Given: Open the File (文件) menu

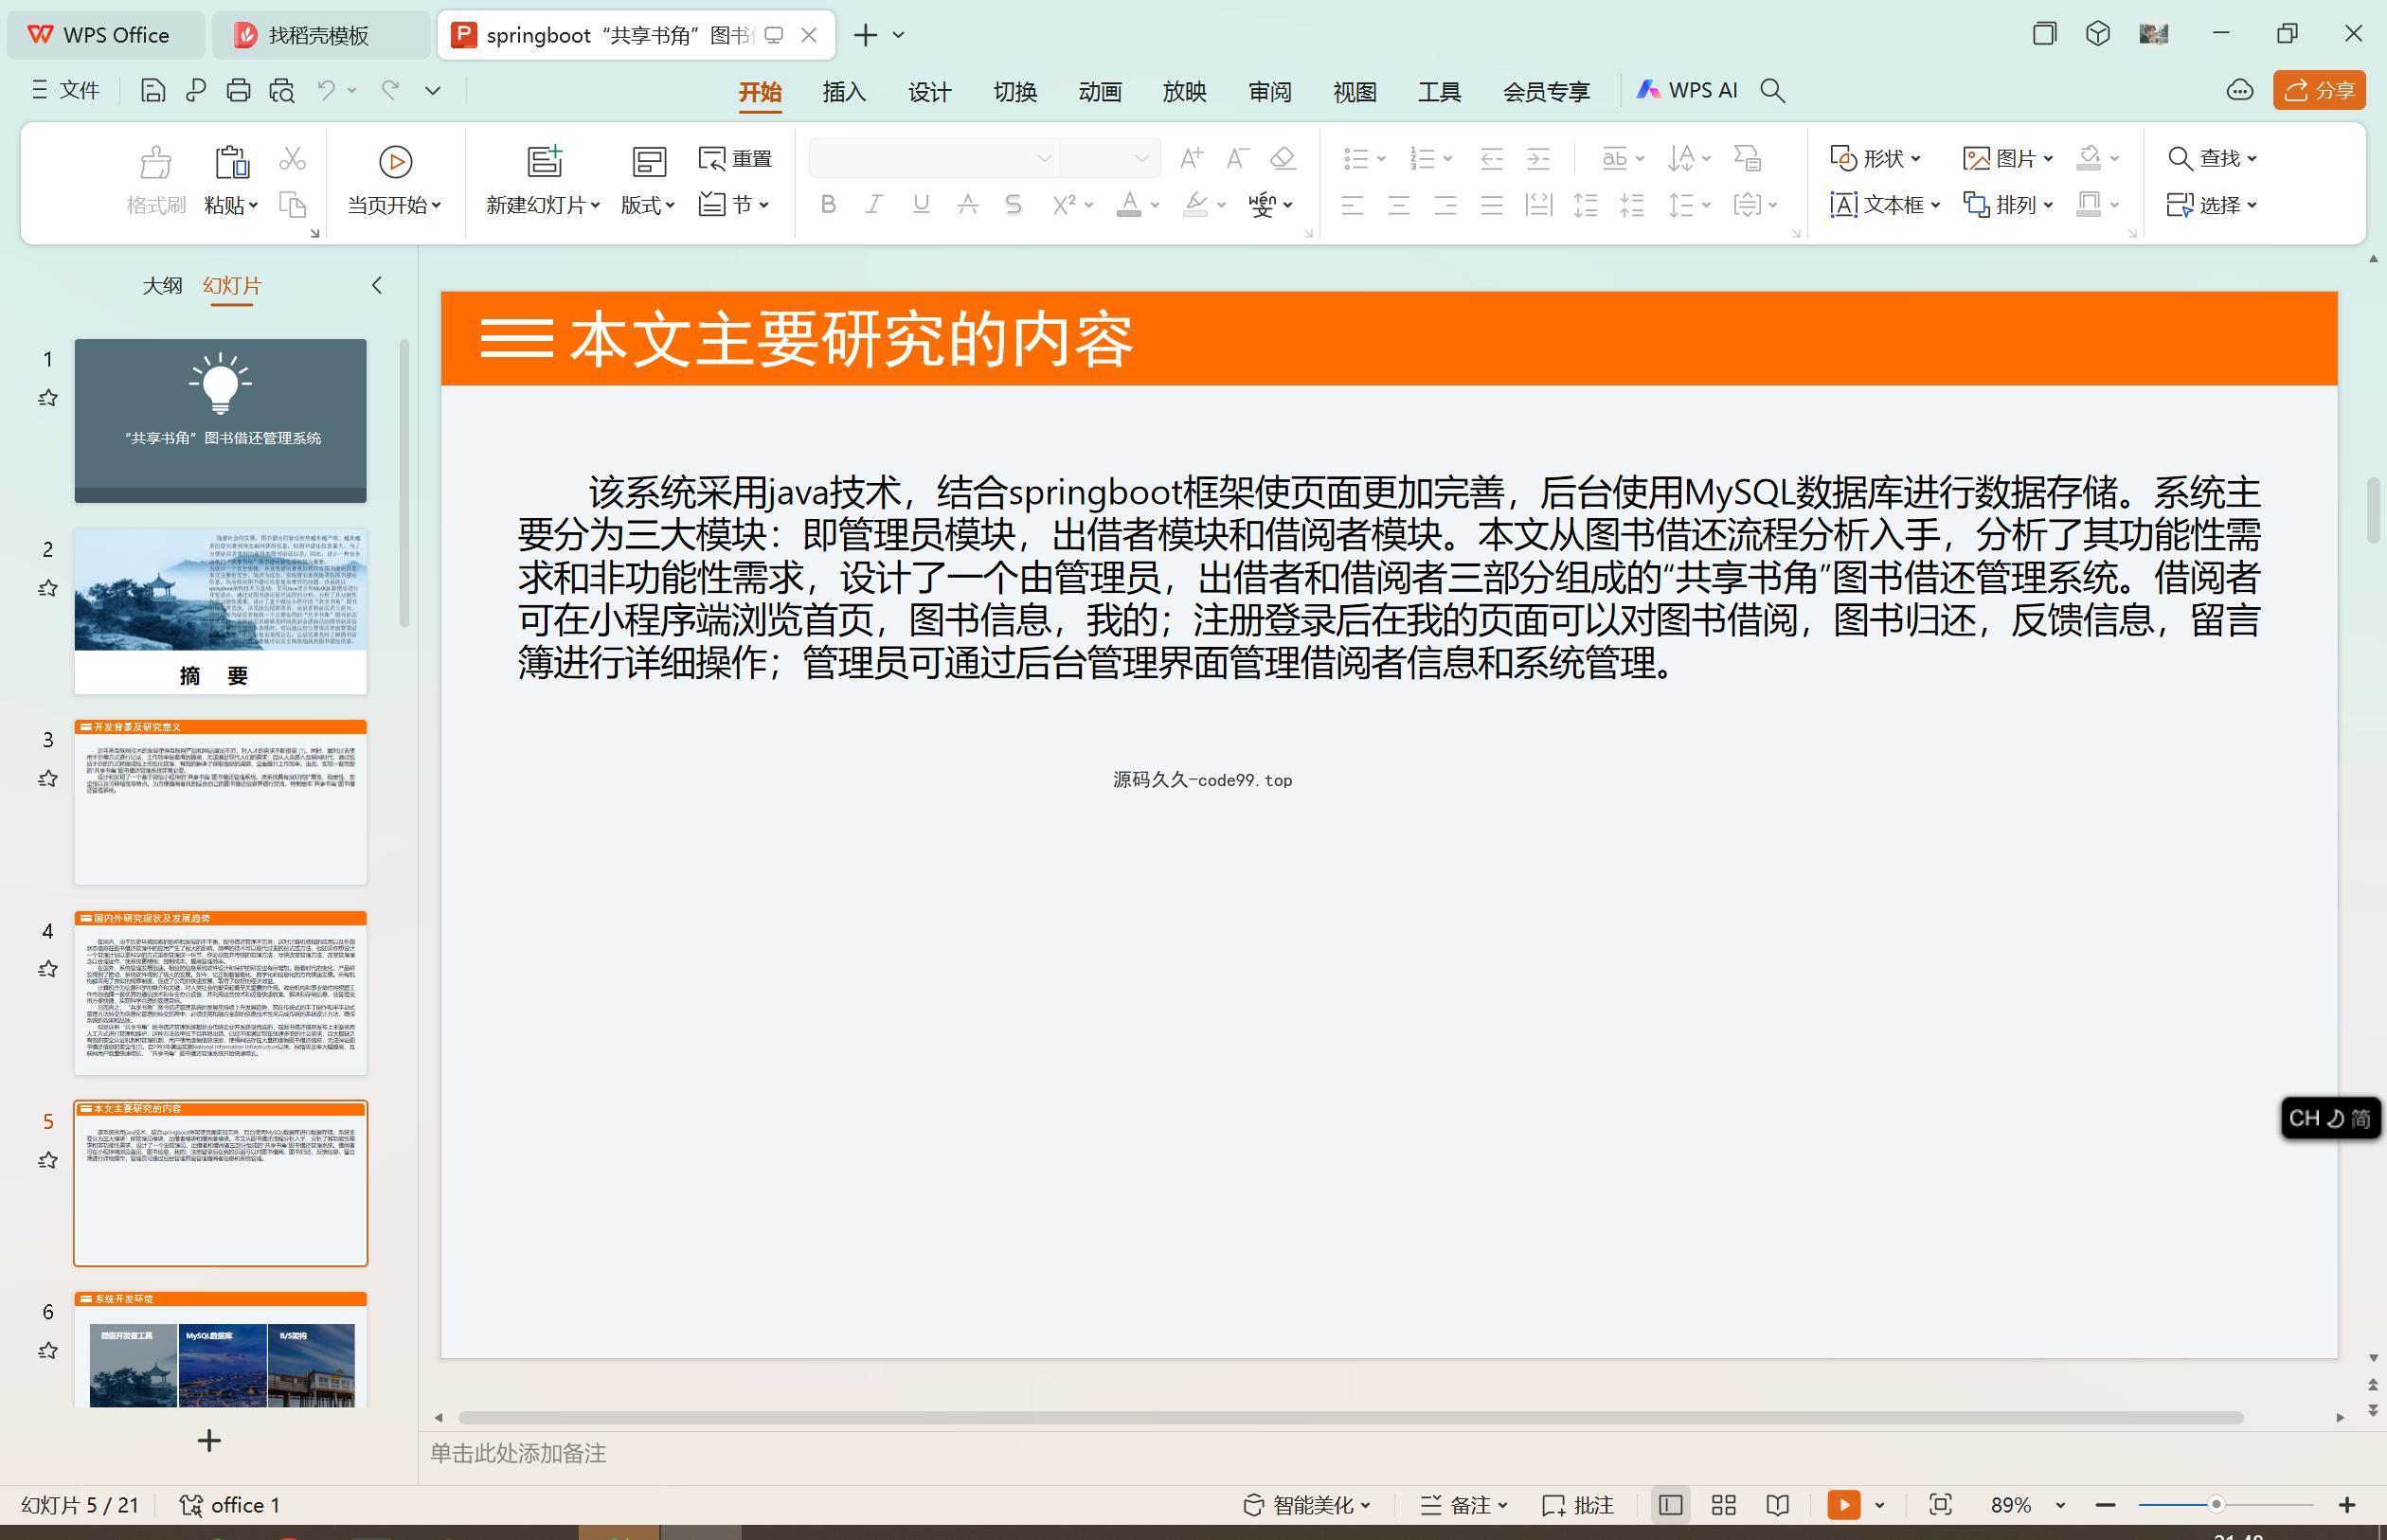Looking at the screenshot, I should [65, 91].
